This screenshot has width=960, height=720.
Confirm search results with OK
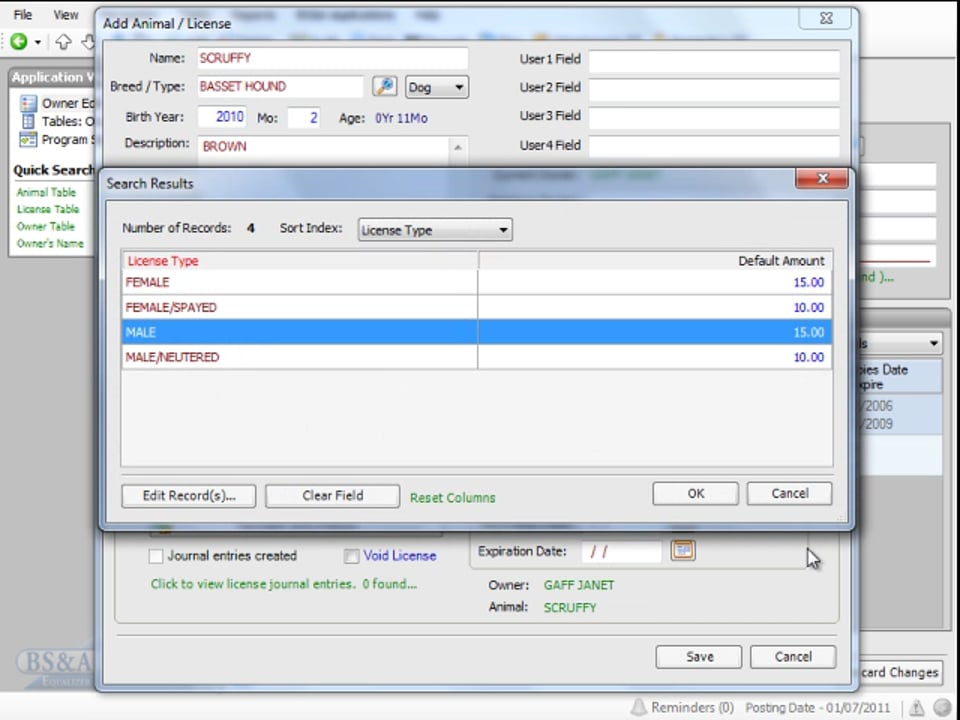point(696,493)
